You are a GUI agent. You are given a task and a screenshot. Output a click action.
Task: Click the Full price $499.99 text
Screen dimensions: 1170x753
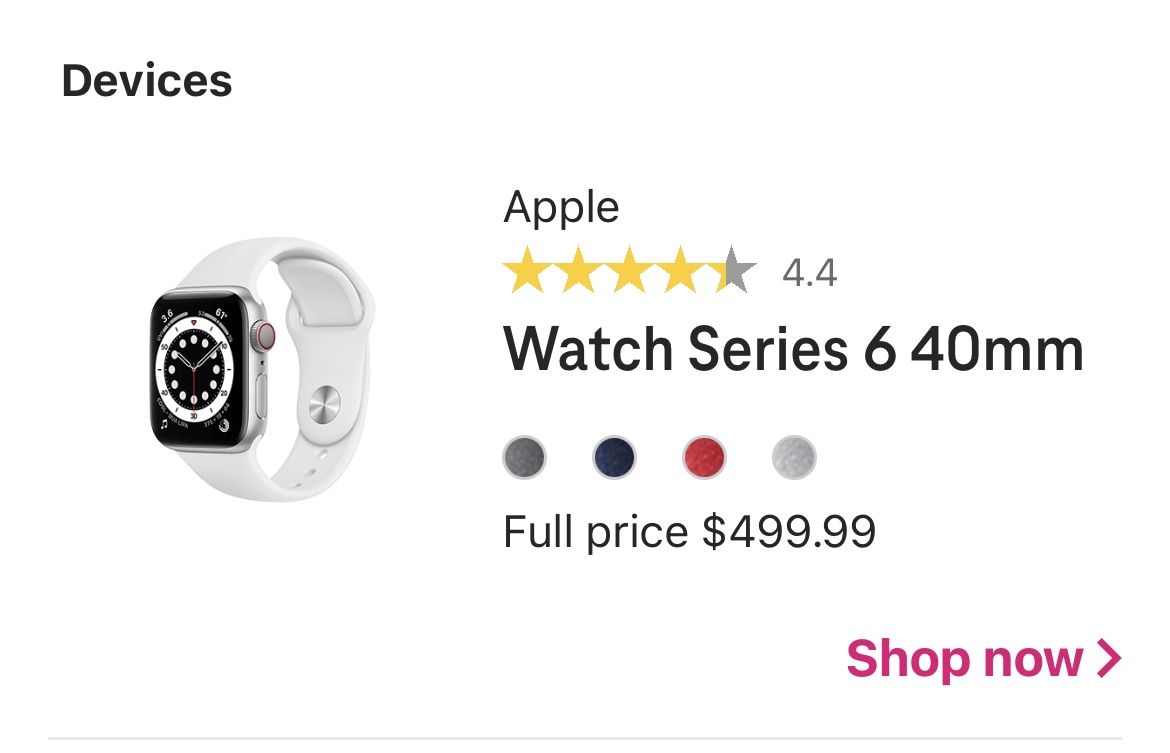tap(690, 530)
